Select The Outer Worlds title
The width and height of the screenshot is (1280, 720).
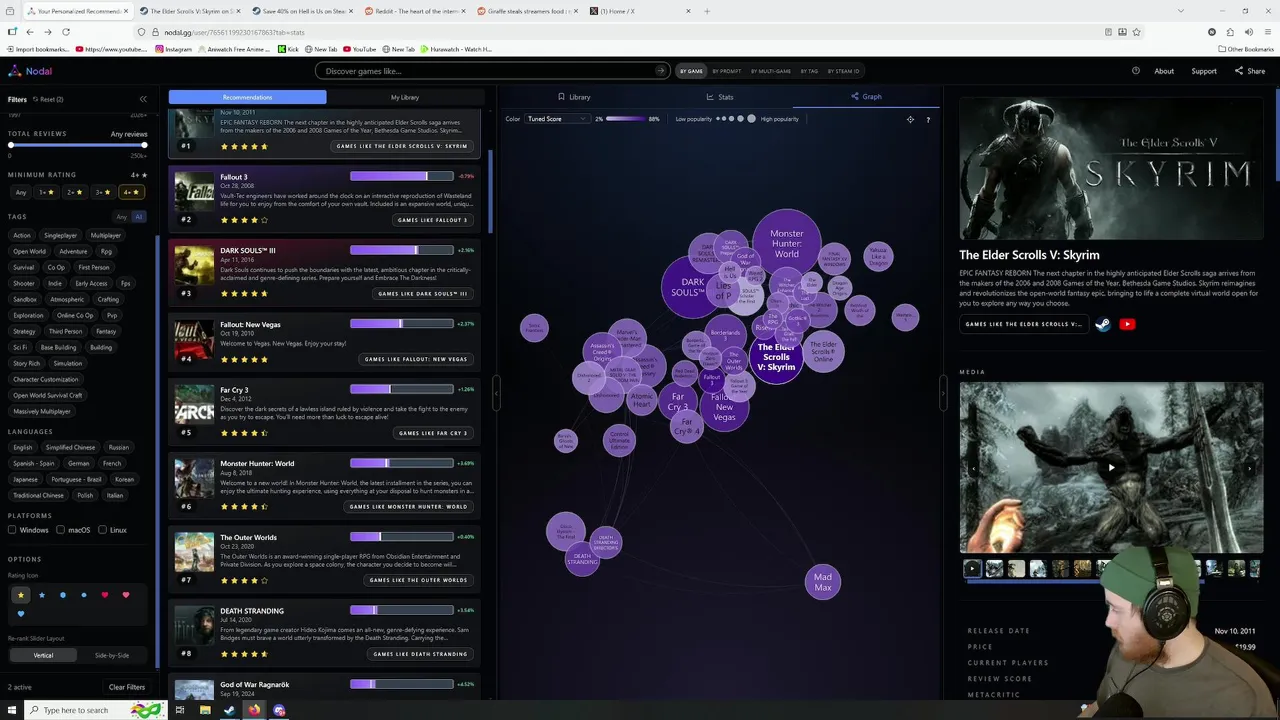click(x=248, y=537)
